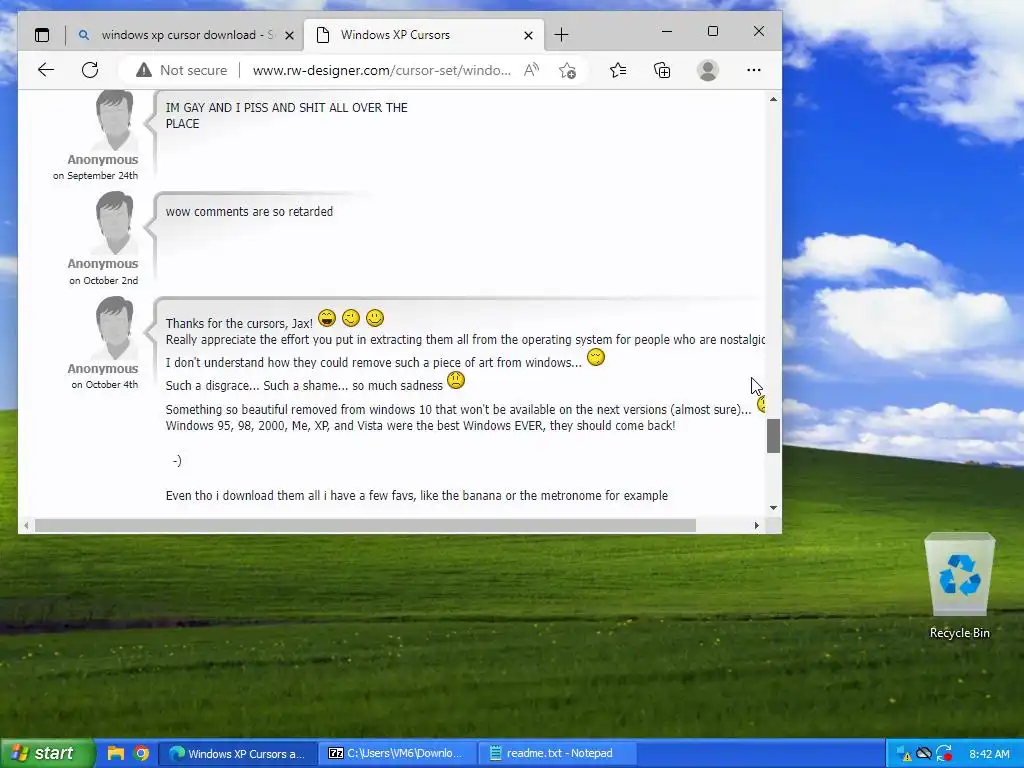Maximize the Edge browser window

click(x=713, y=31)
